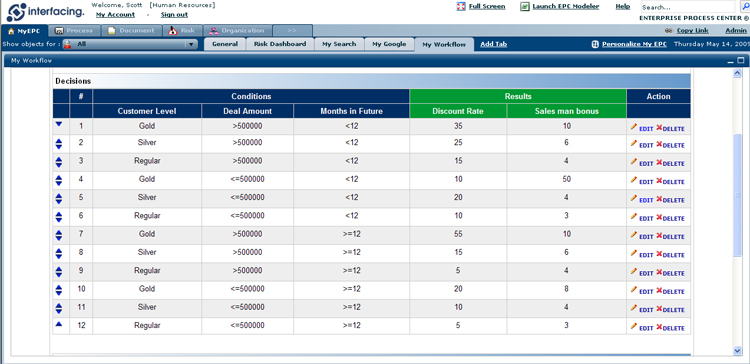Sign out of the account
750x364 pixels.
(174, 15)
